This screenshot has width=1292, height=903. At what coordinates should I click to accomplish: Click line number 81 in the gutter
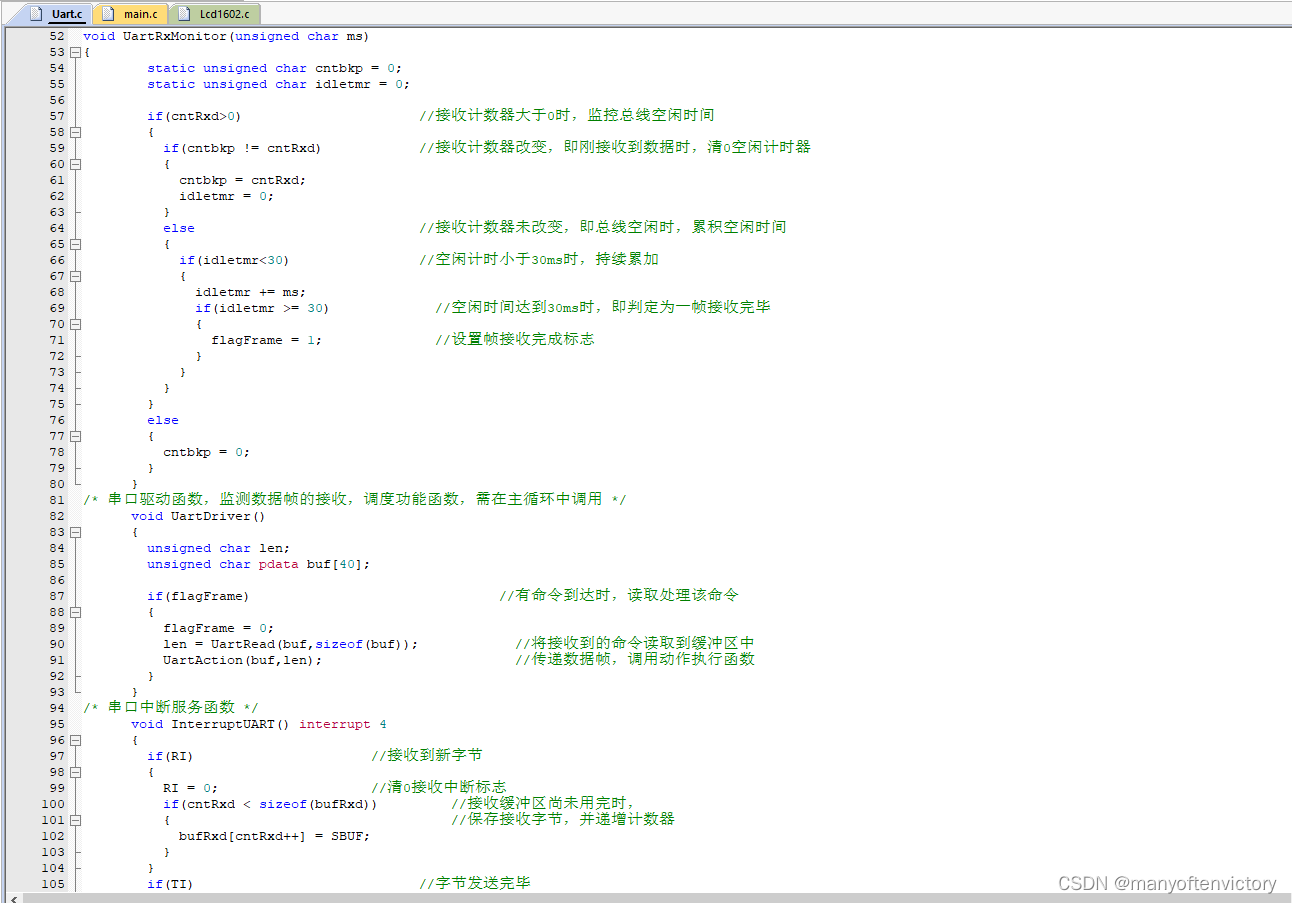click(x=56, y=500)
